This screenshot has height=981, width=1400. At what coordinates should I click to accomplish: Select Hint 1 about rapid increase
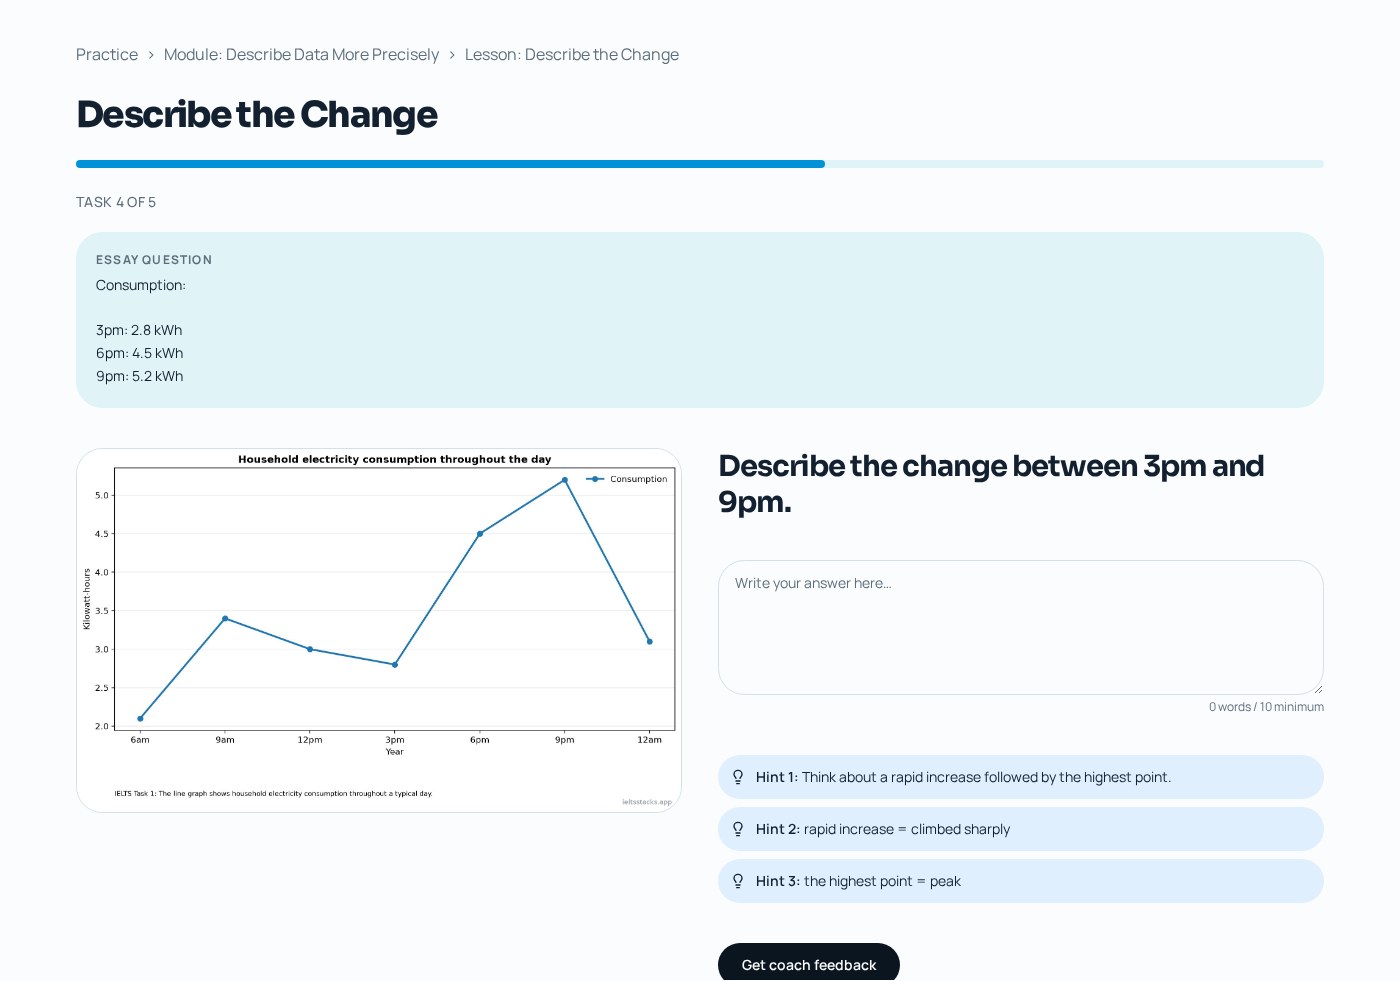pos(1021,777)
